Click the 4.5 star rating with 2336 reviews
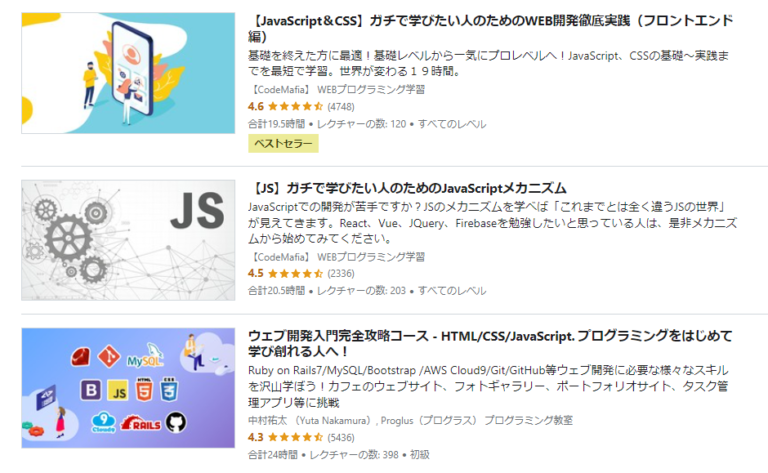The image size is (768, 473). (301, 273)
